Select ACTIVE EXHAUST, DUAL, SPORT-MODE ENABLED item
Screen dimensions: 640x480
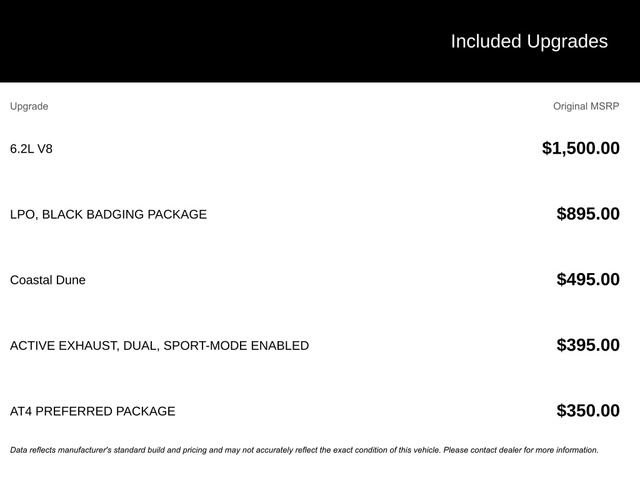[x=160, y=346]
